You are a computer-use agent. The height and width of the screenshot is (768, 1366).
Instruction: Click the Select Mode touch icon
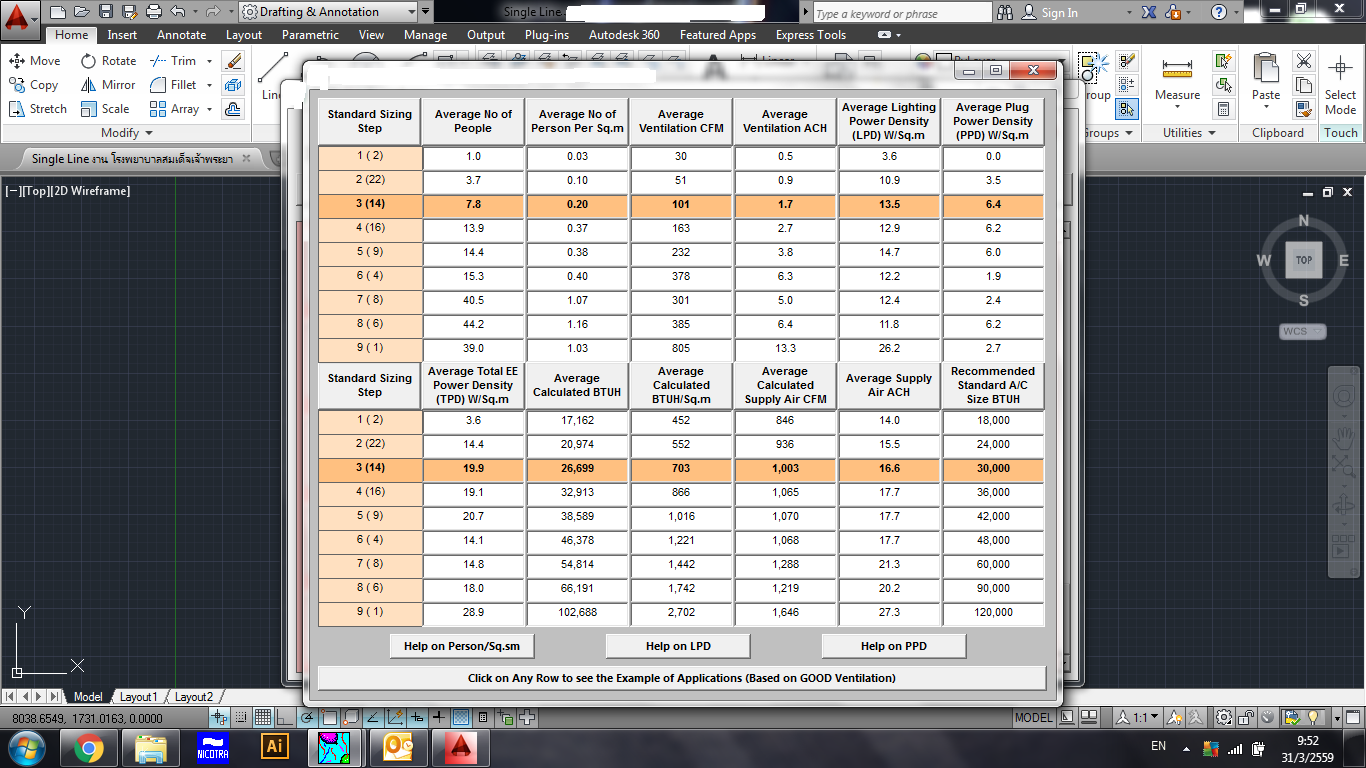click(1340, 84)
